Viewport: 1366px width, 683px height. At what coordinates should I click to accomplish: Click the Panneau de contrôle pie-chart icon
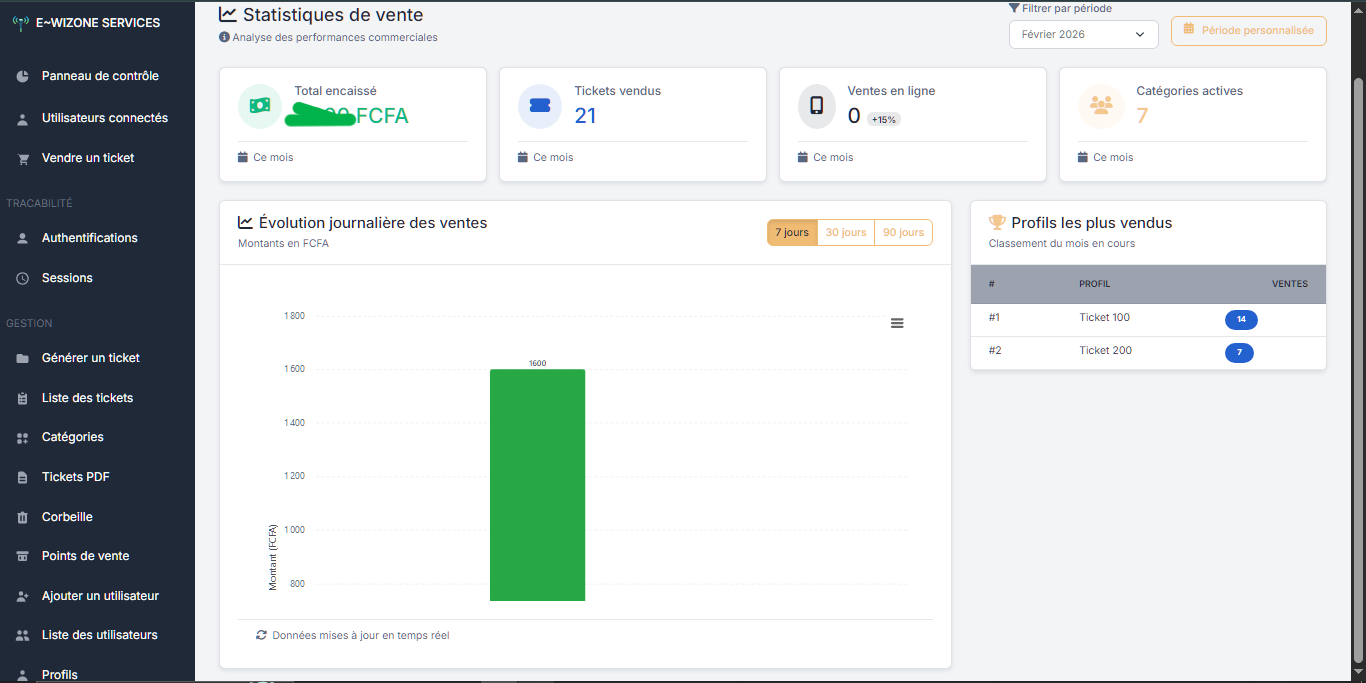pos(23,77)
